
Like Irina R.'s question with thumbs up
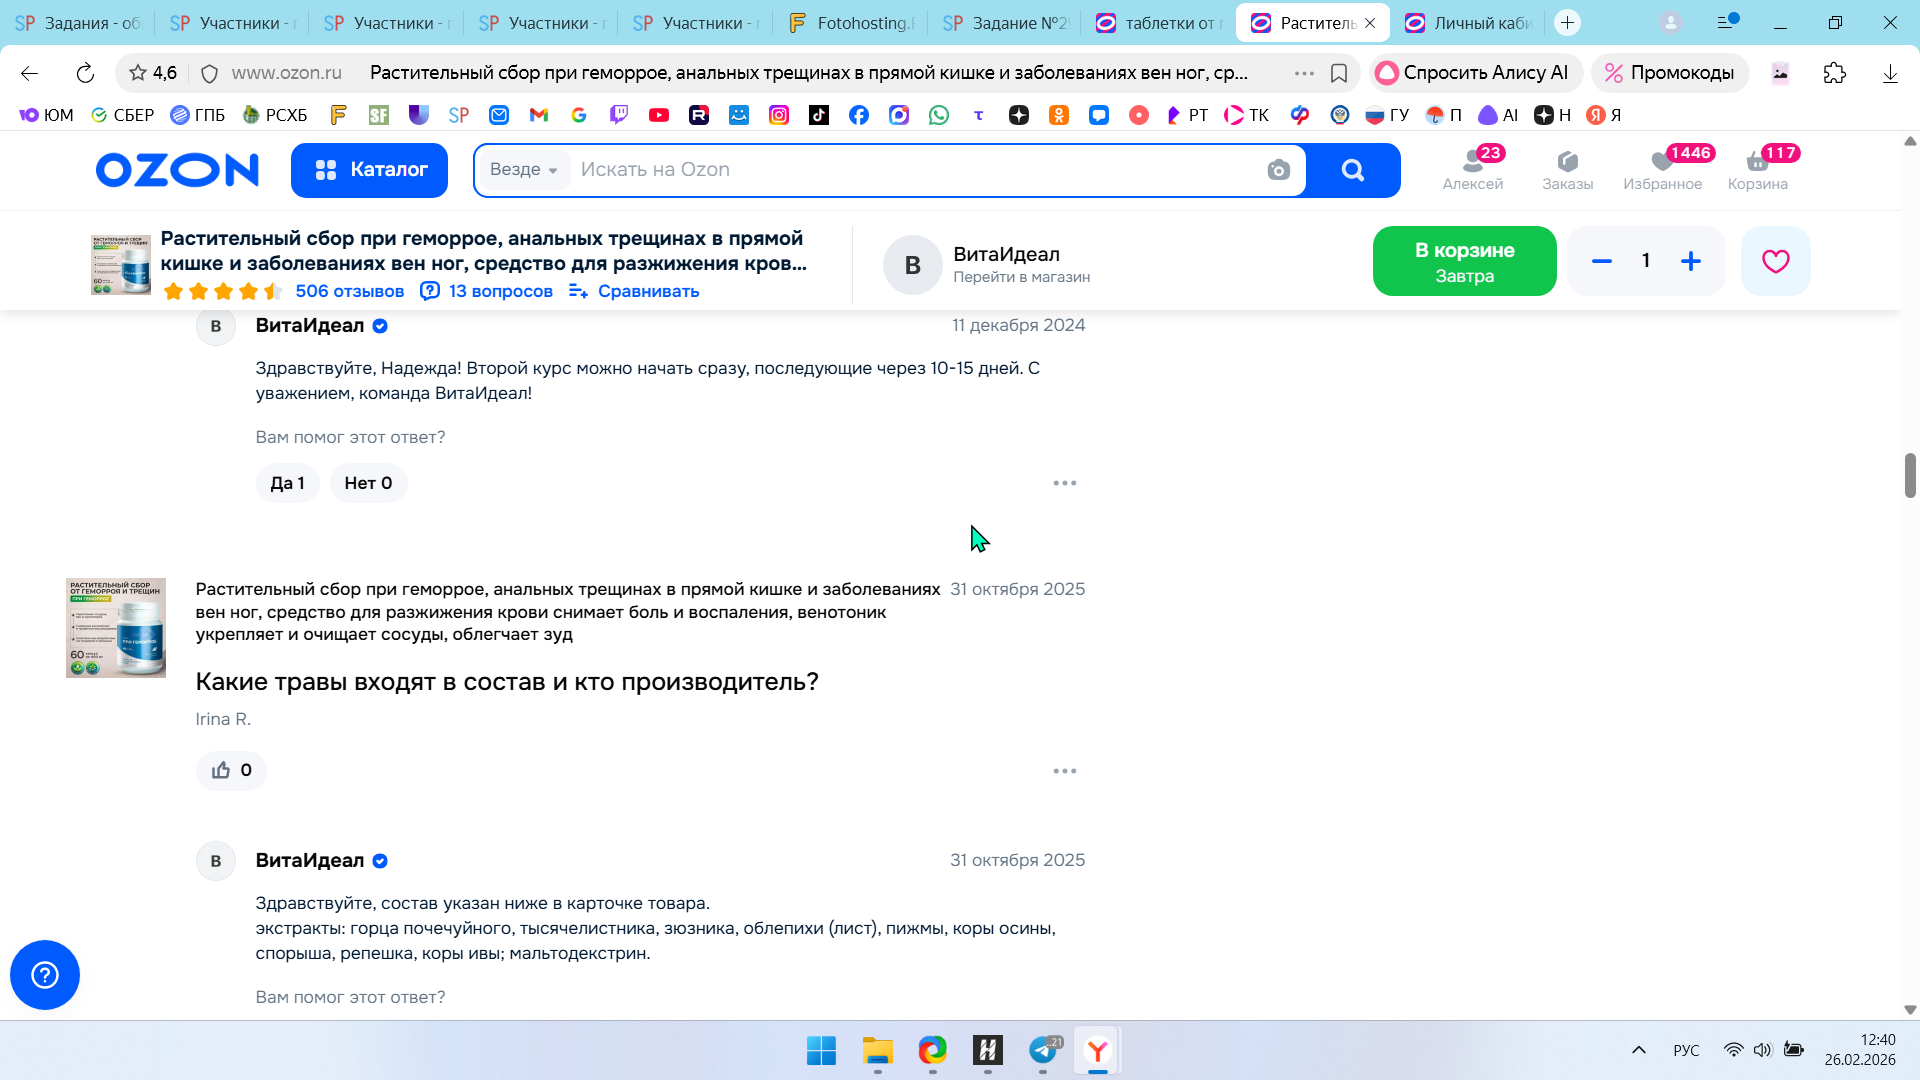[231, 770]
